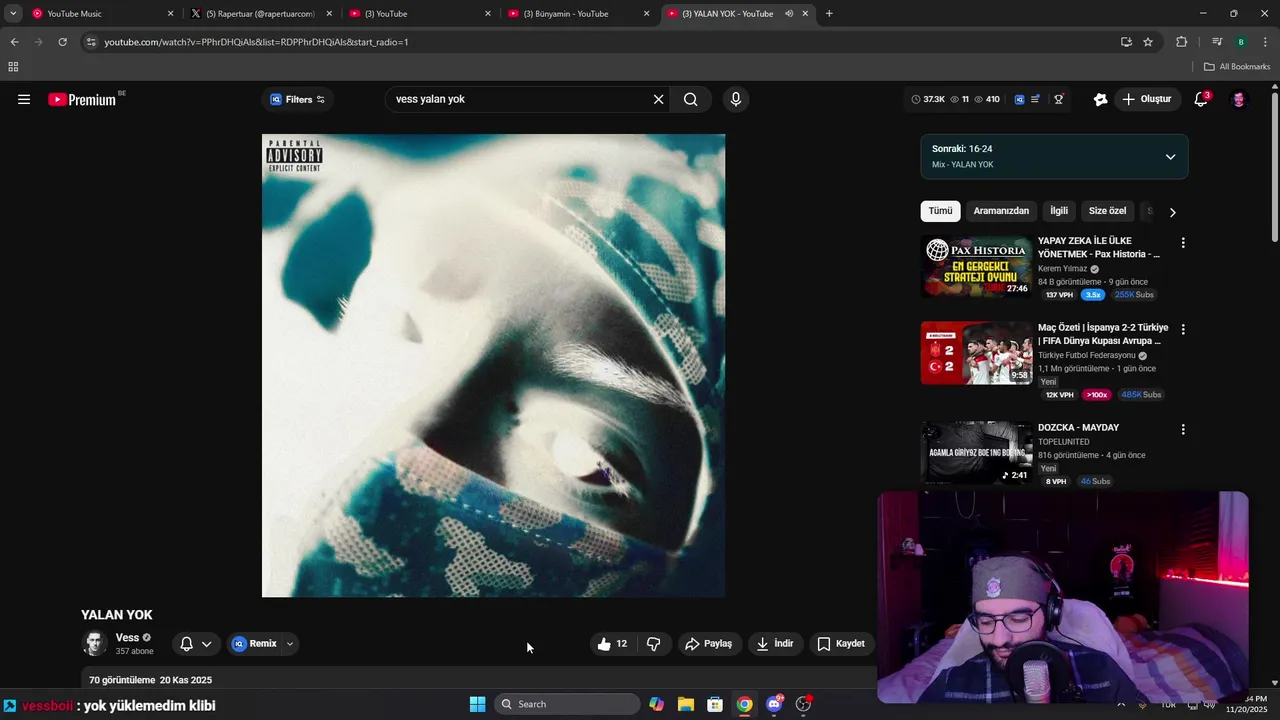1280x720 pixels.
Task: Start voice search with microphone icon
Action: click(x=736, y=99)
